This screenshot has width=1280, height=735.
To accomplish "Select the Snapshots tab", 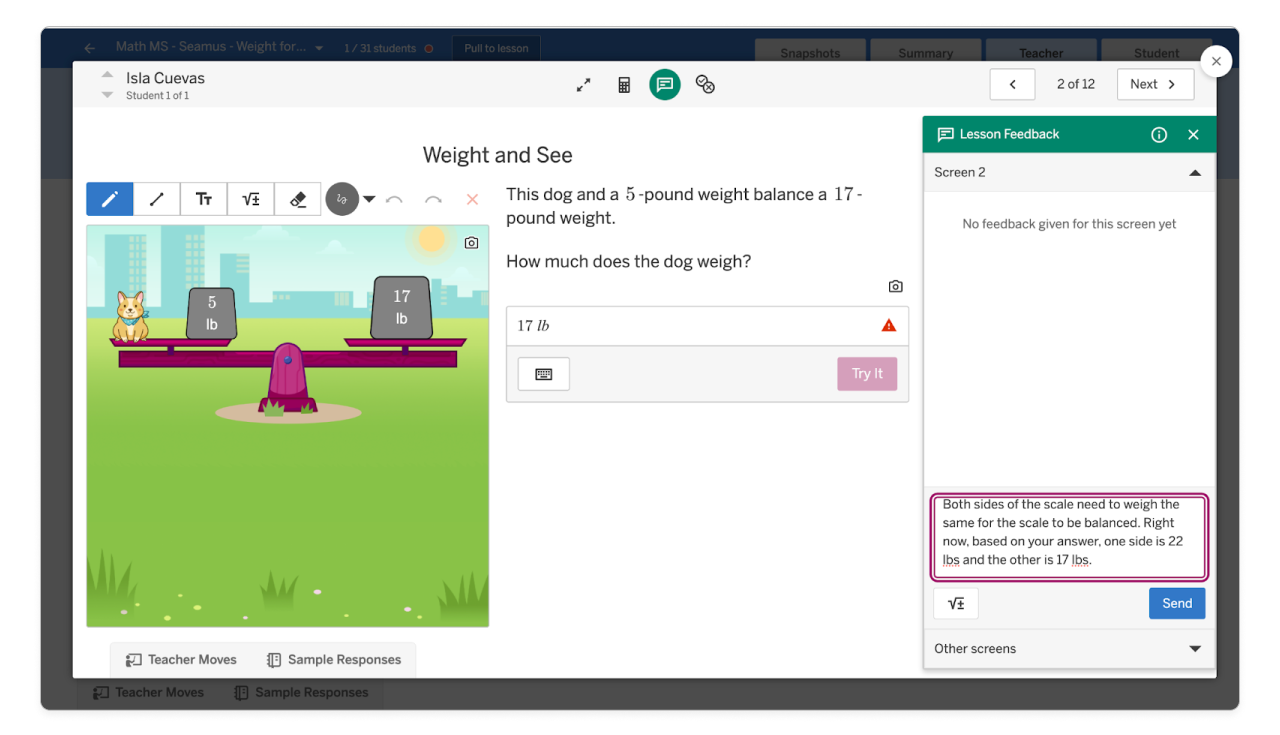I will pos(810,53).
